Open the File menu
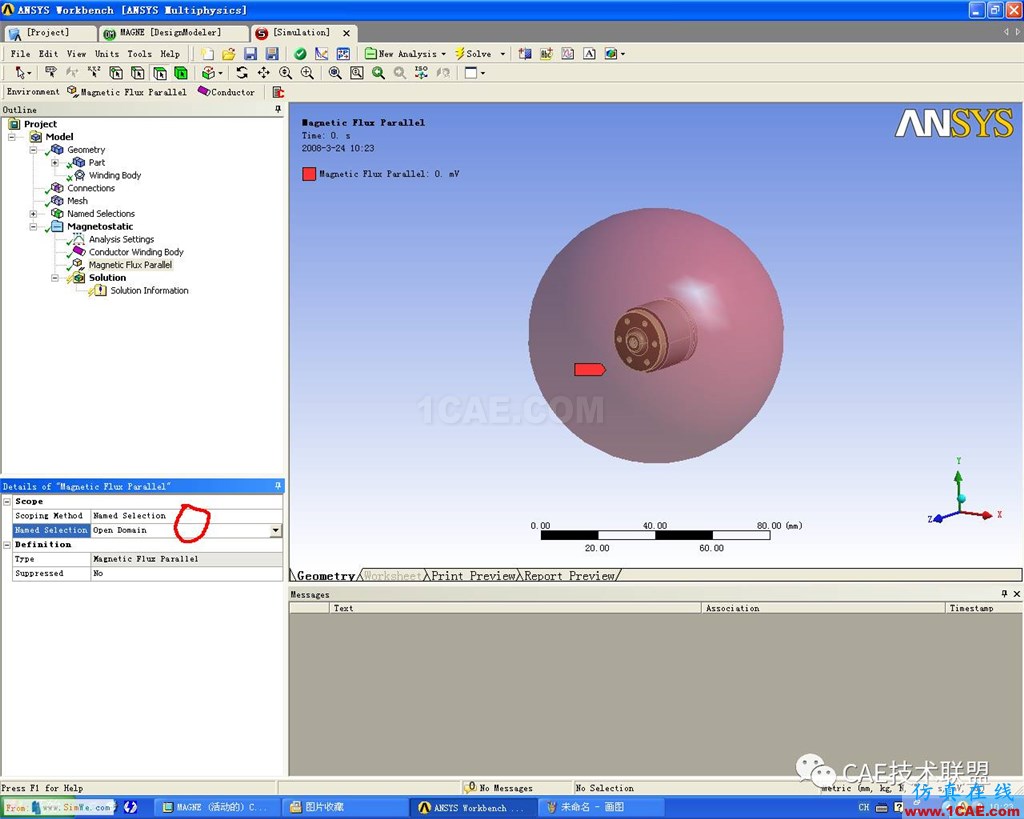 click(x=20, y=54)
